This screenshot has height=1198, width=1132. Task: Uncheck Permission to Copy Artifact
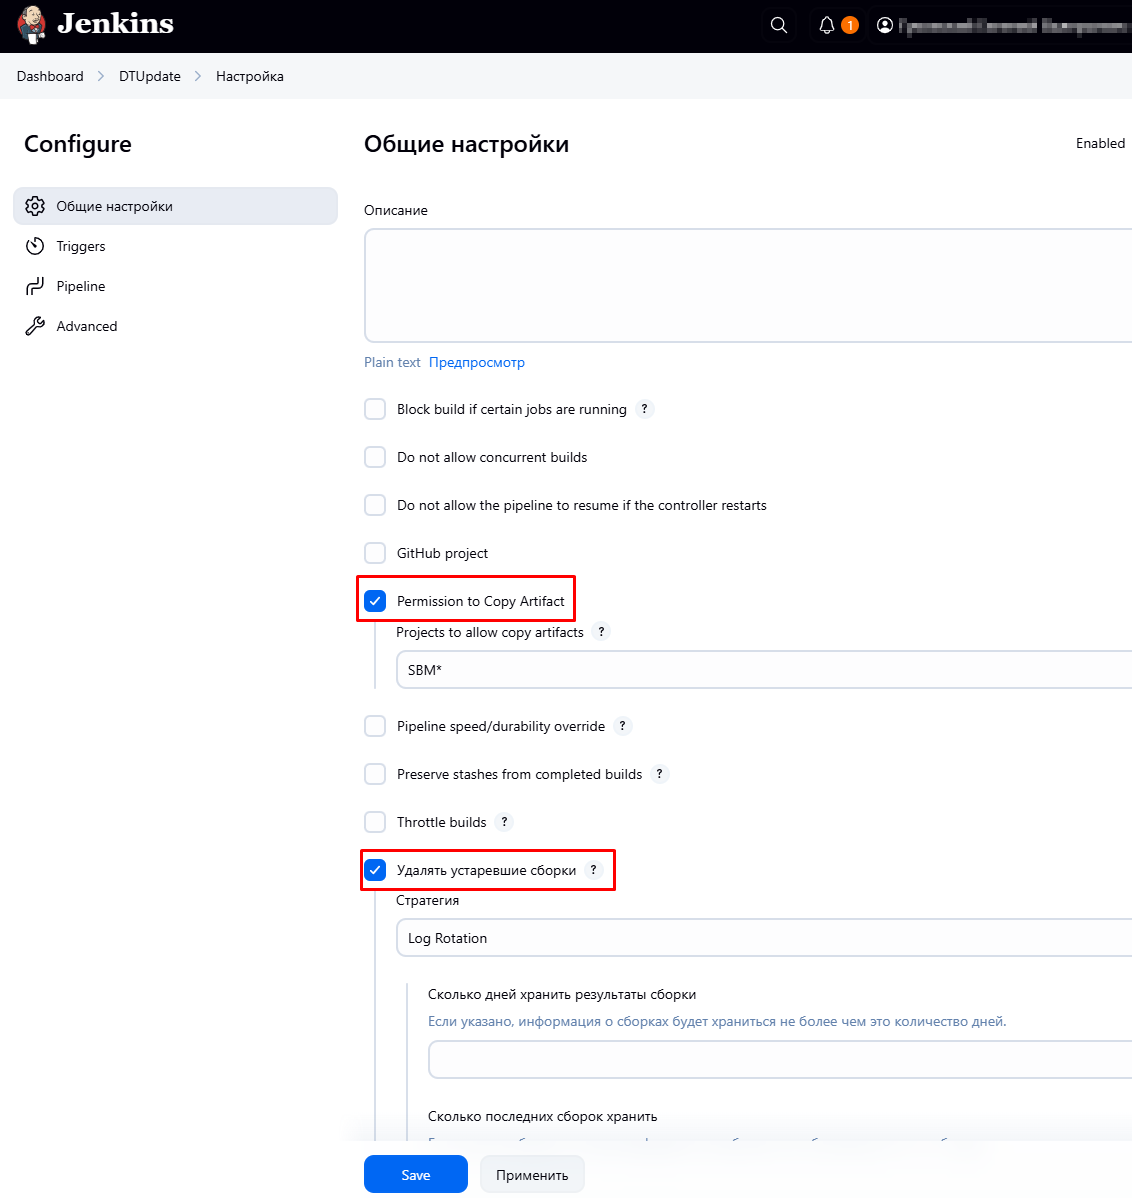click(375, 601)
